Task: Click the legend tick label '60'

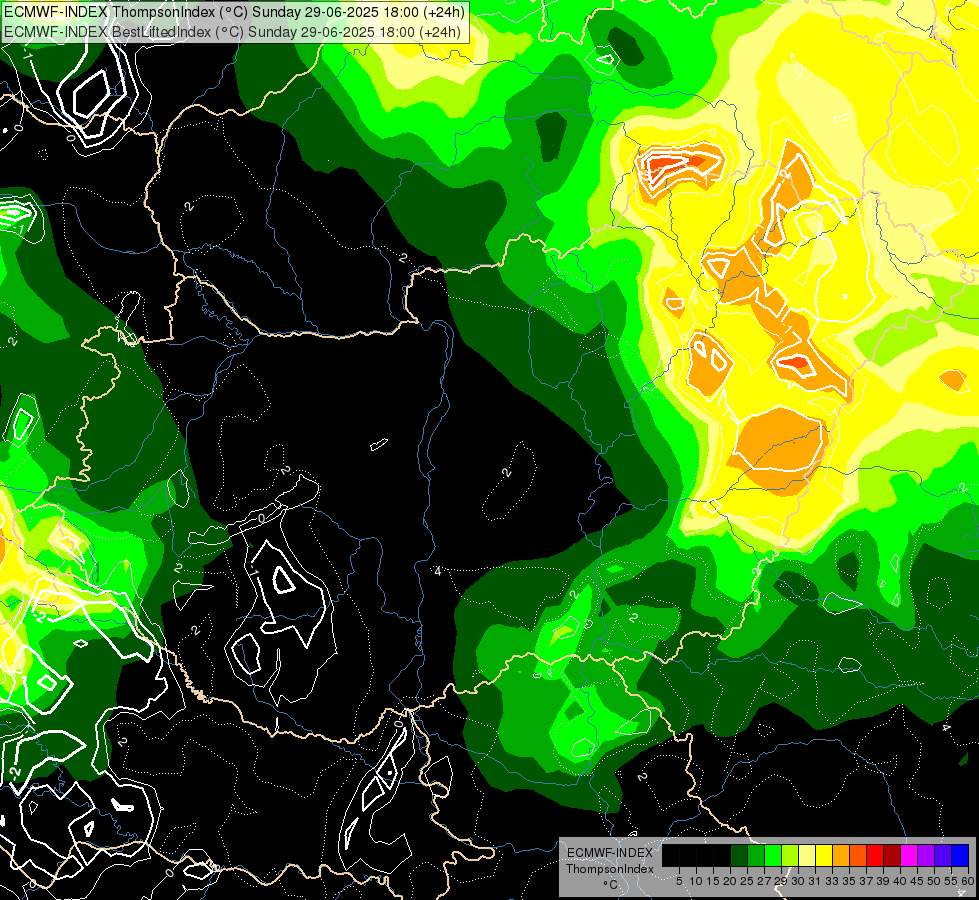Action: pos(967,881)
